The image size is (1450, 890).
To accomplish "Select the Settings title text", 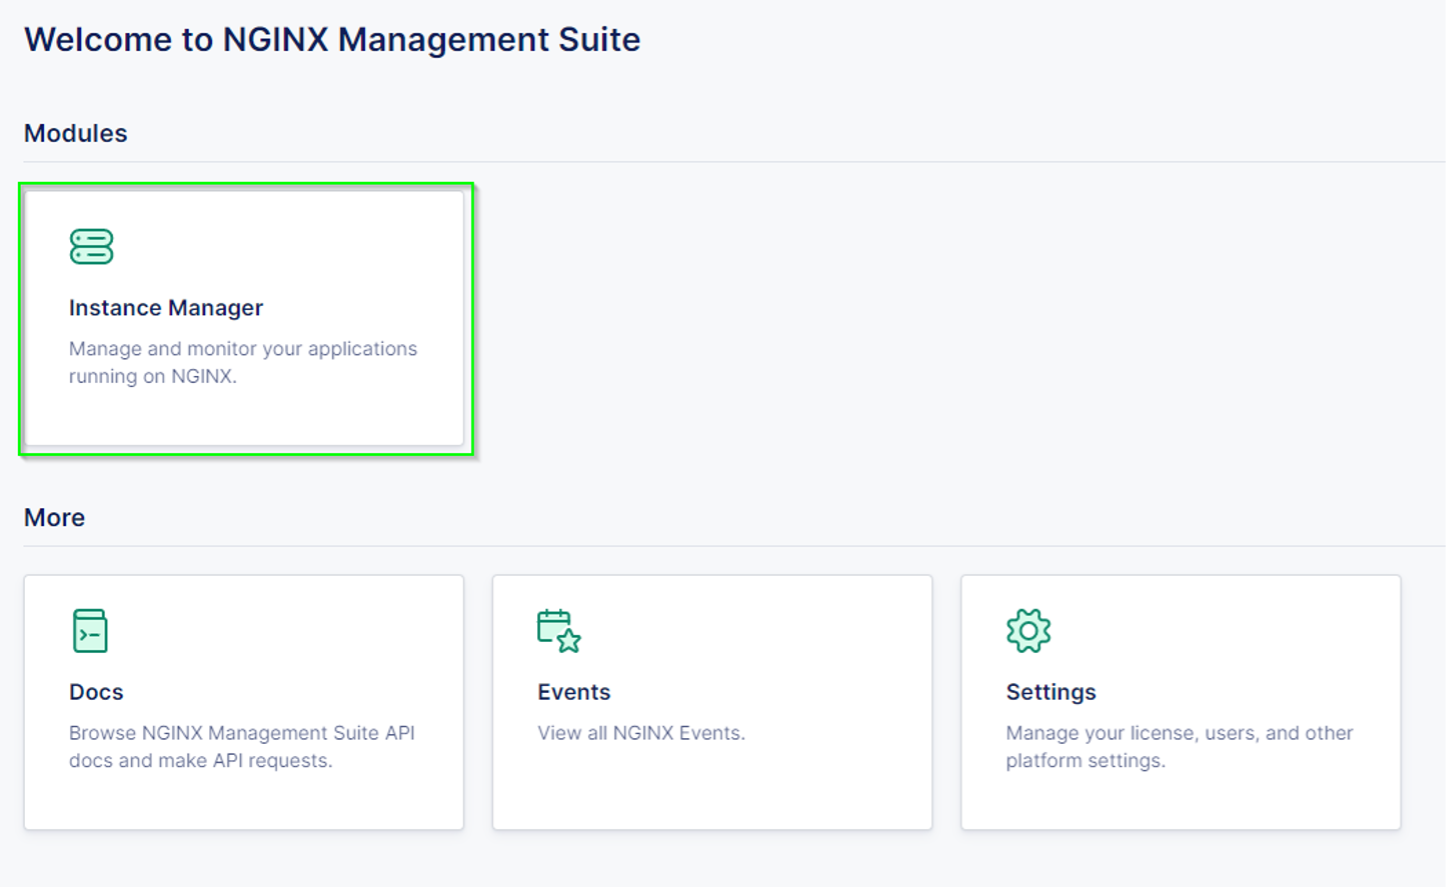I will [x=1051, y=692].
